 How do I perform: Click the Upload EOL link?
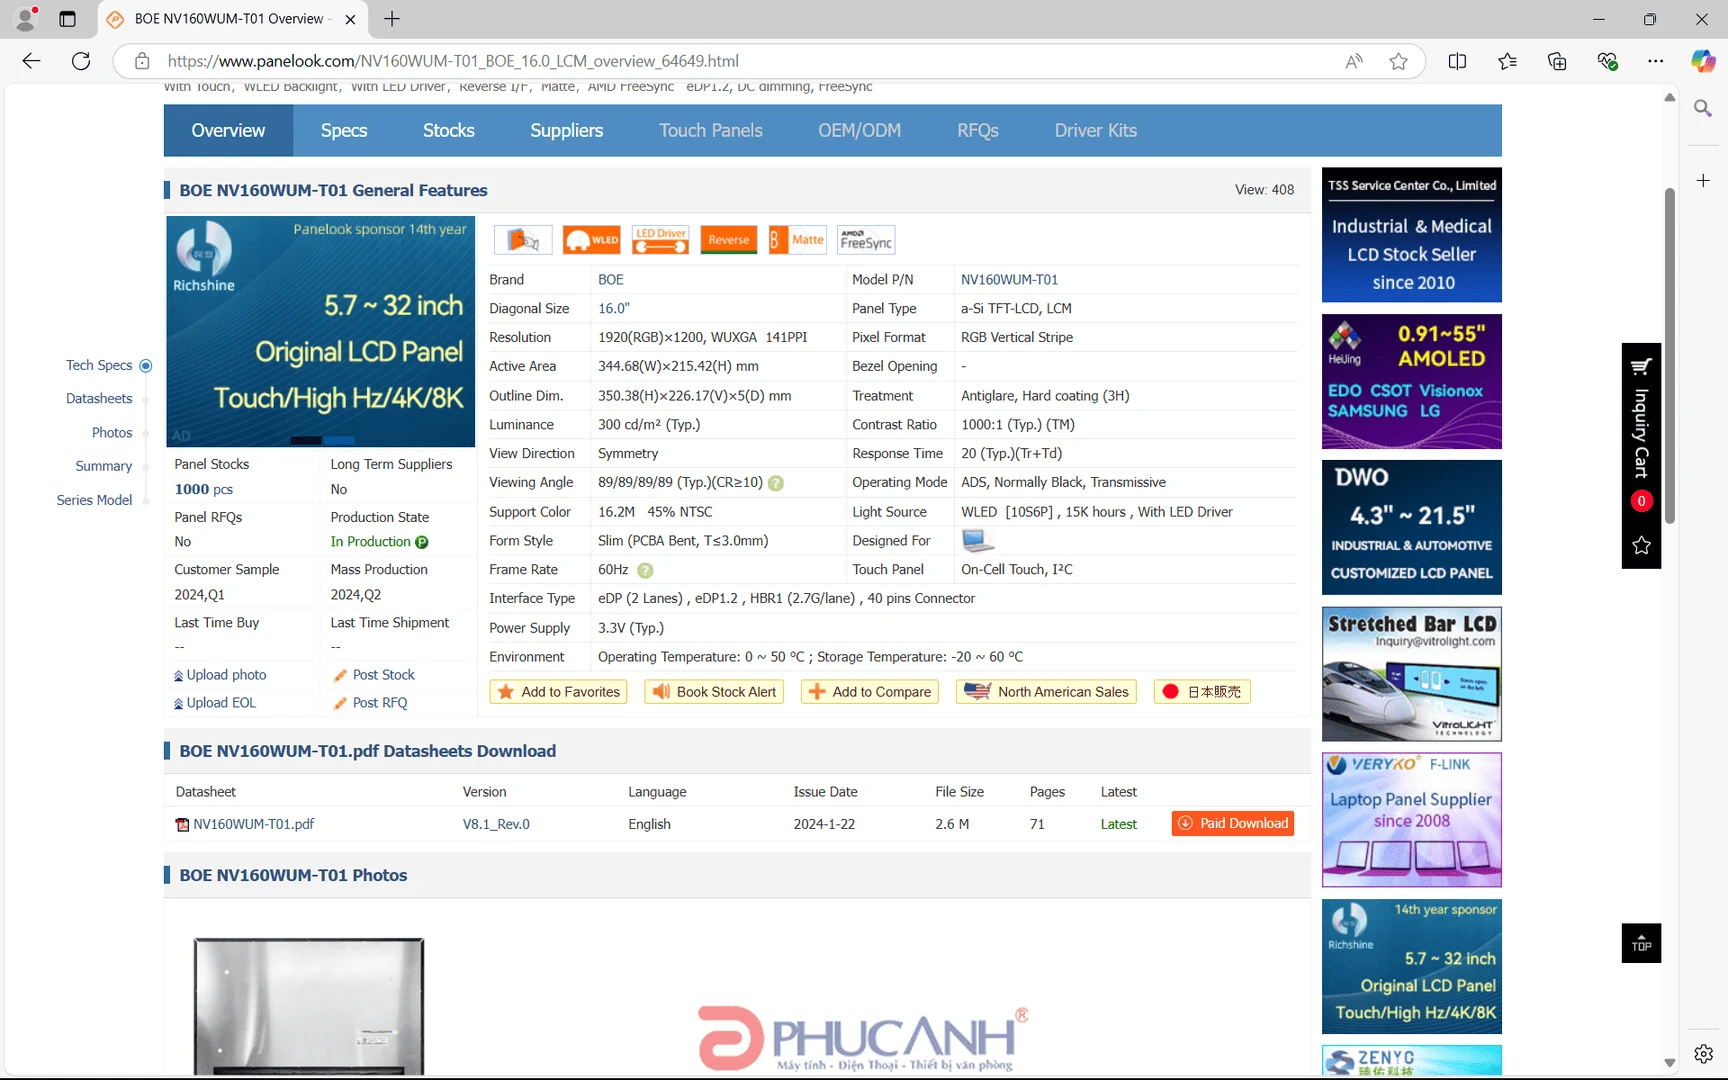(215, 704)
